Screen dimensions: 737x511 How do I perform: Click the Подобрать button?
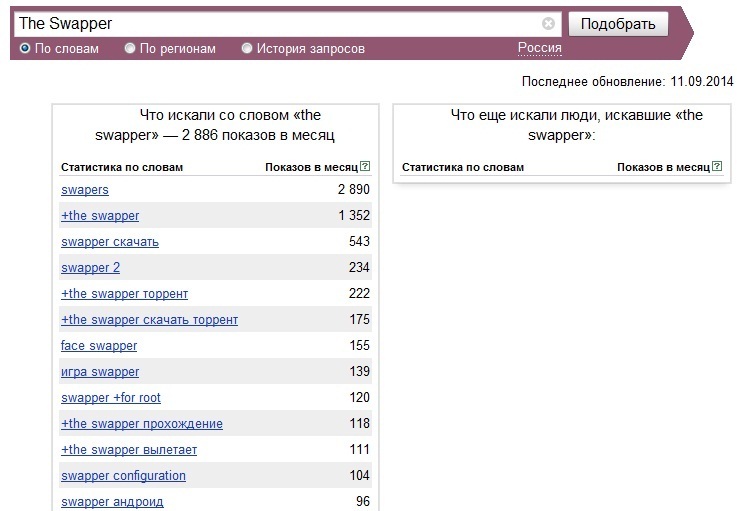(x=618, y=24)
